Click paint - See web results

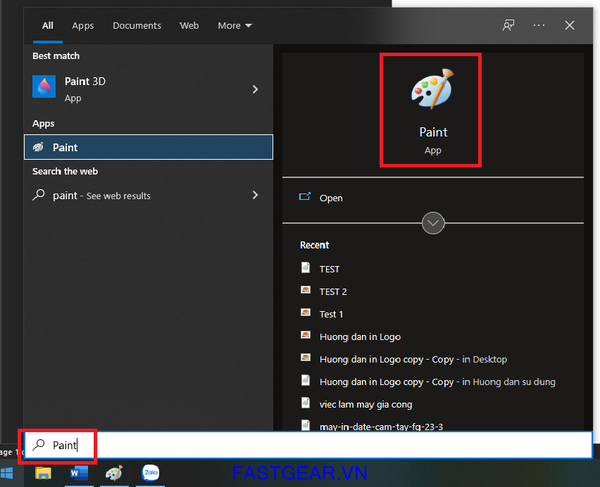[x=148, y=195]
